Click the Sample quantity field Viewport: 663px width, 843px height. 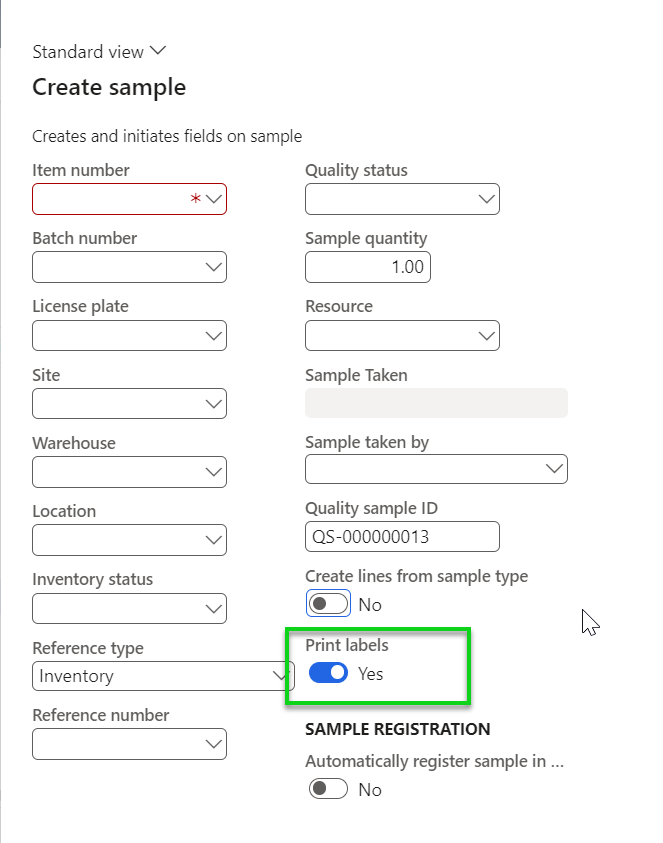(x=367, y=267)
